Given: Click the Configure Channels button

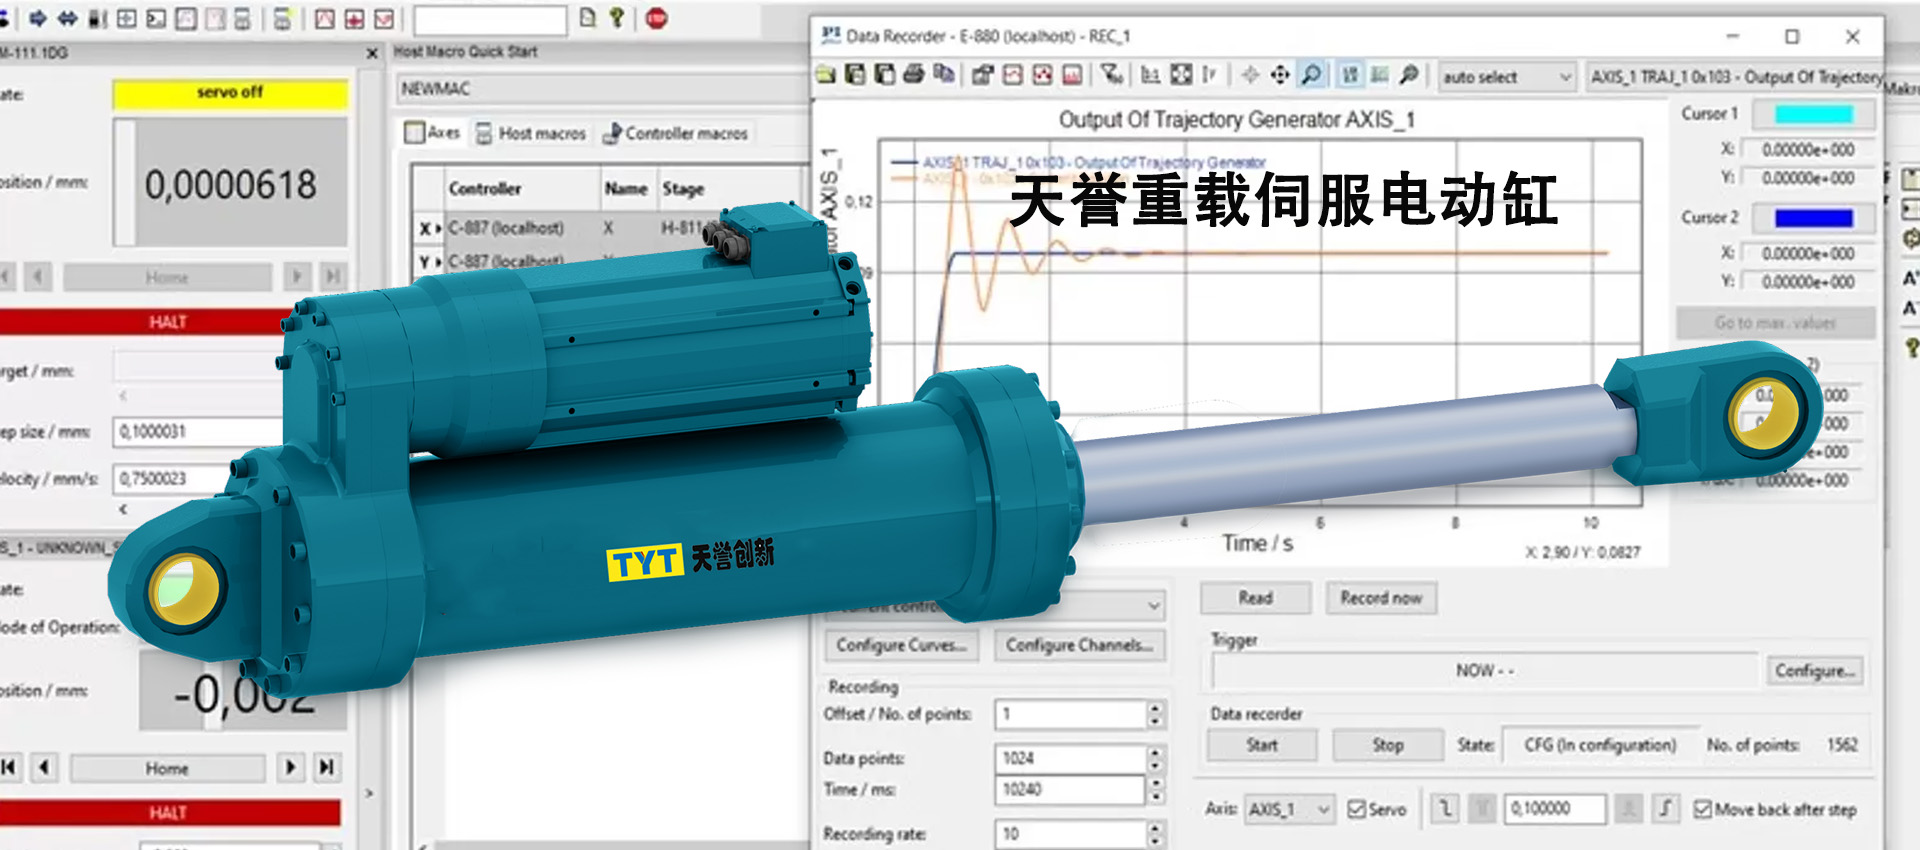Looking at the screenshot, I should tap(1079, 645).
